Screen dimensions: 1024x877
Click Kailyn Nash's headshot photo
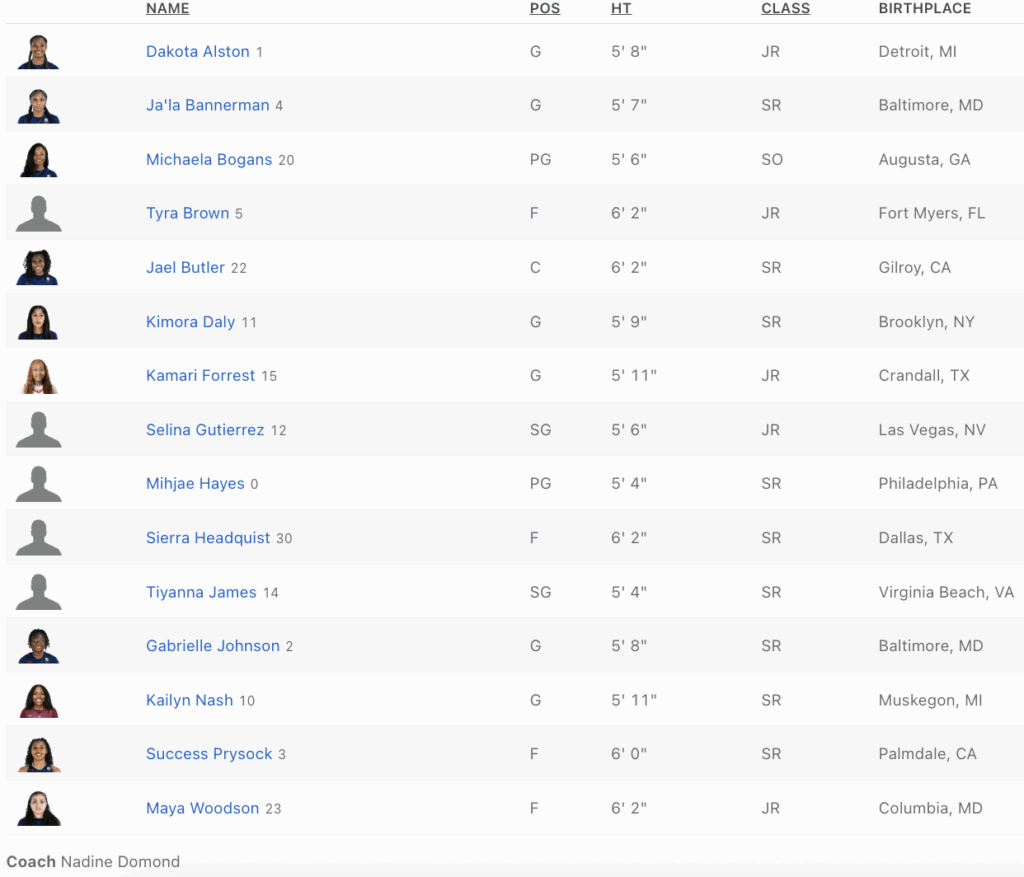[39, 700]
